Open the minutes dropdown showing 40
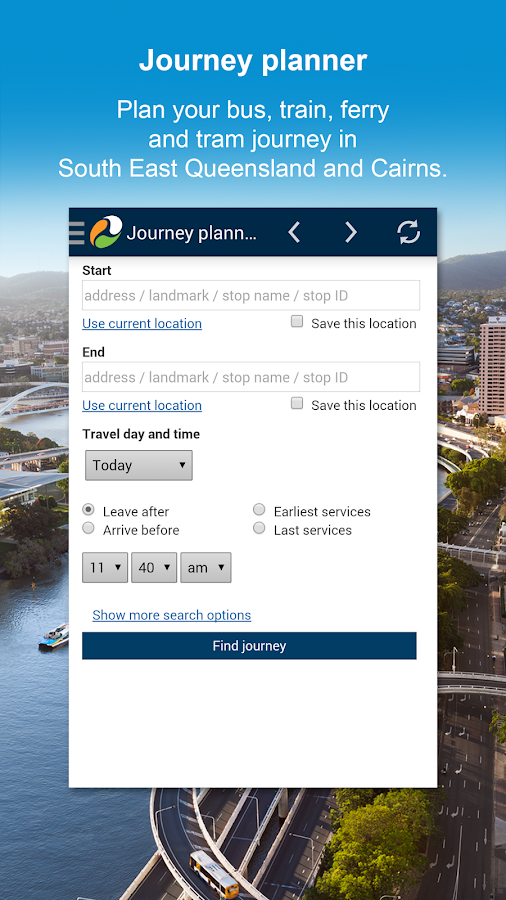 154,568
